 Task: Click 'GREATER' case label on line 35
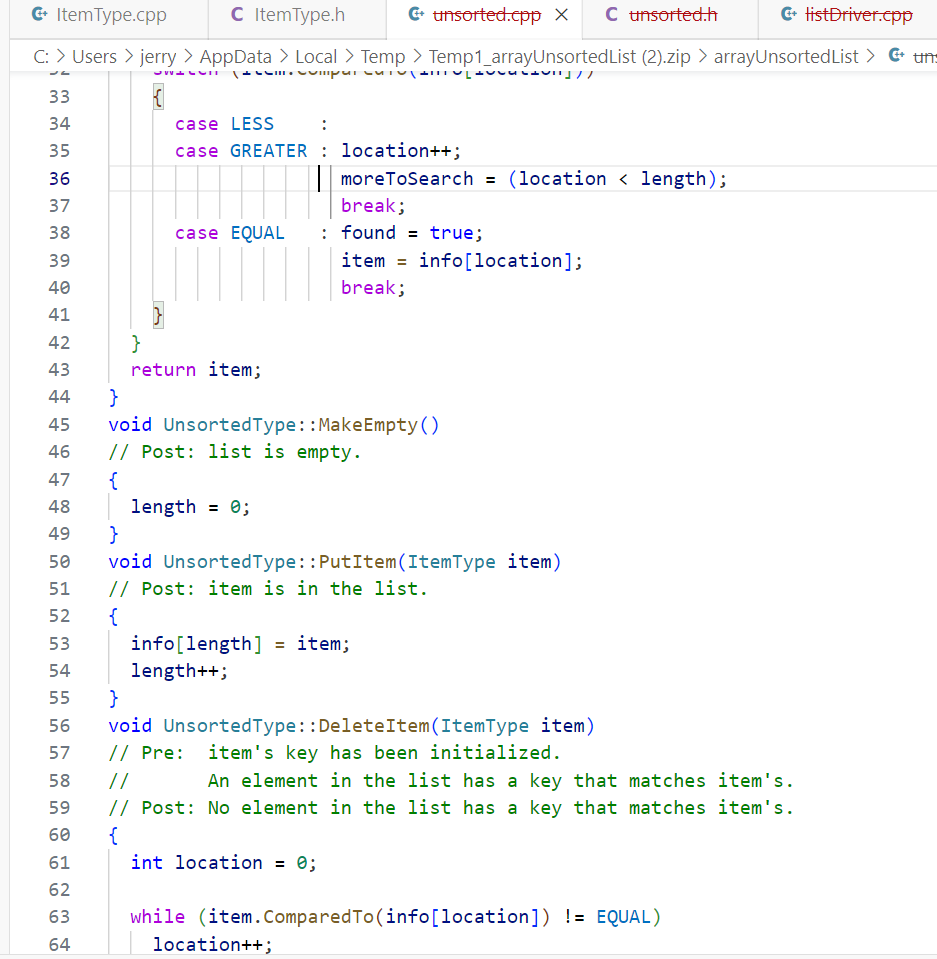tap(269, 150)
